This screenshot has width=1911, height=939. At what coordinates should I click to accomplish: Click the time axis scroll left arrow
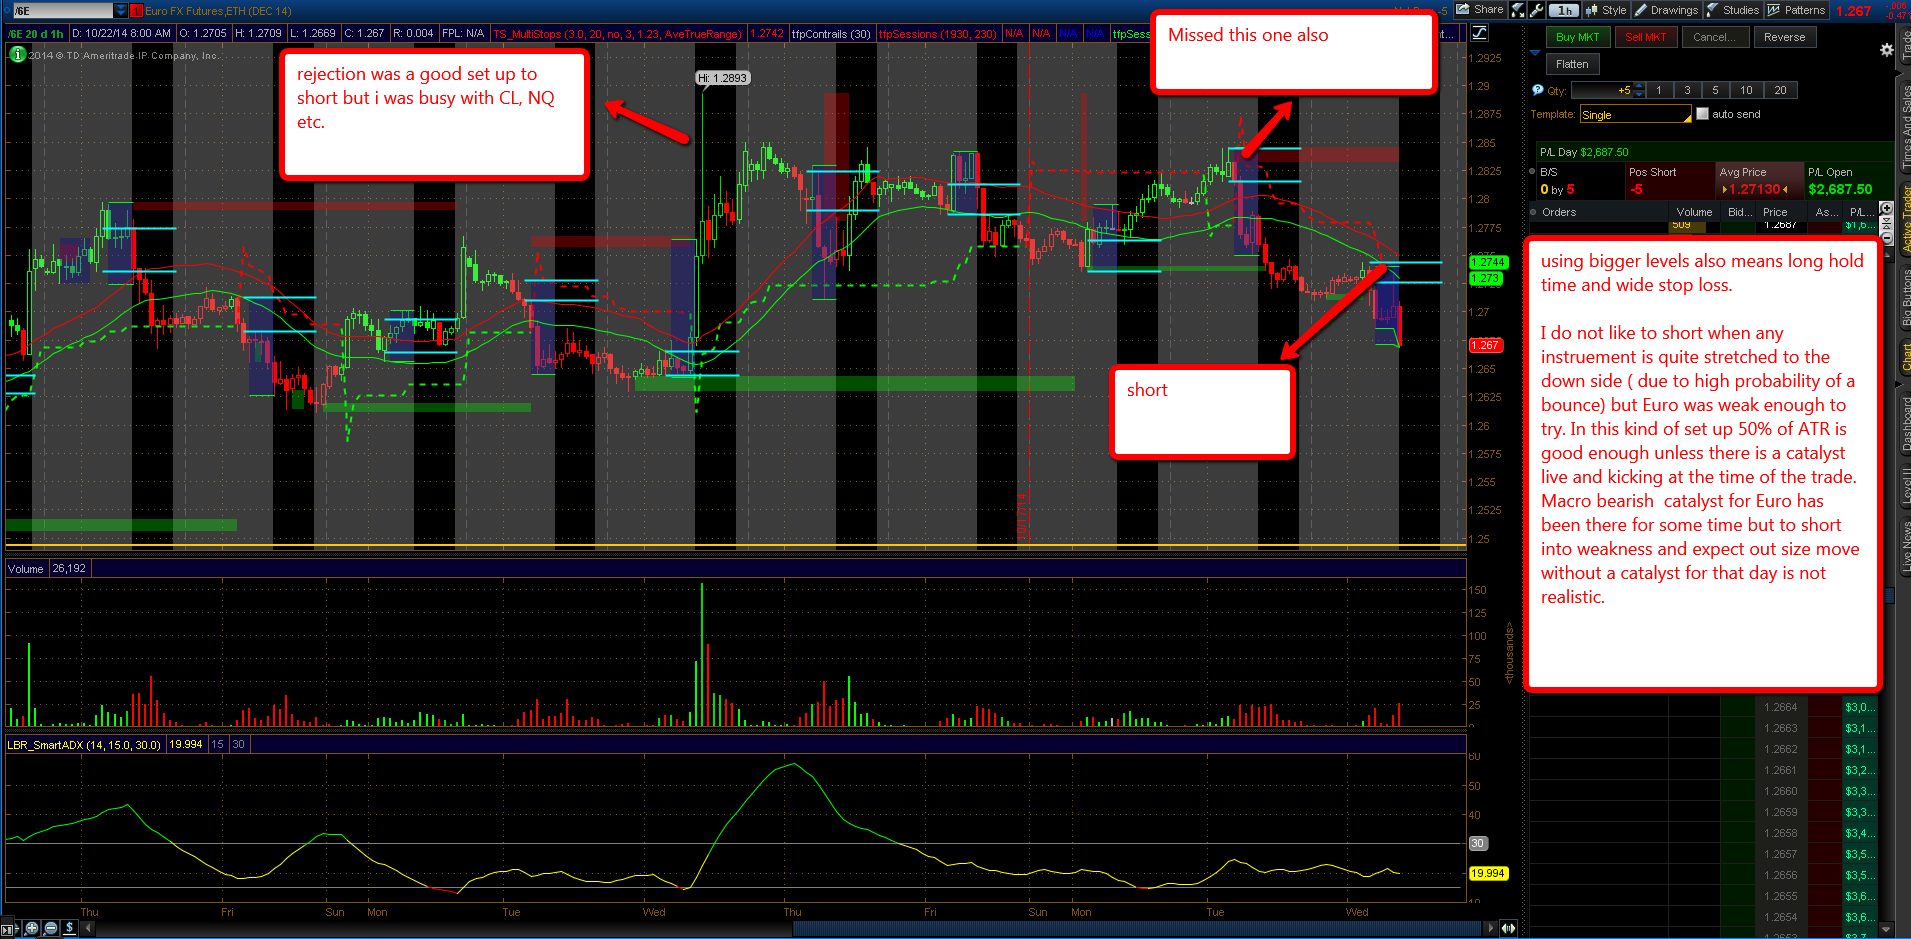pos(88,928)
